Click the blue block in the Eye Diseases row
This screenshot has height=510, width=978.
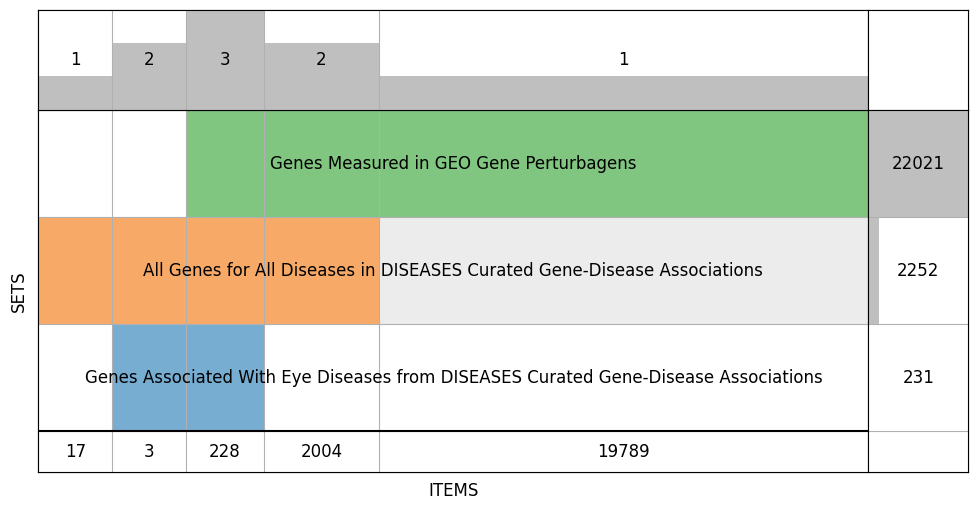[188, 400]
